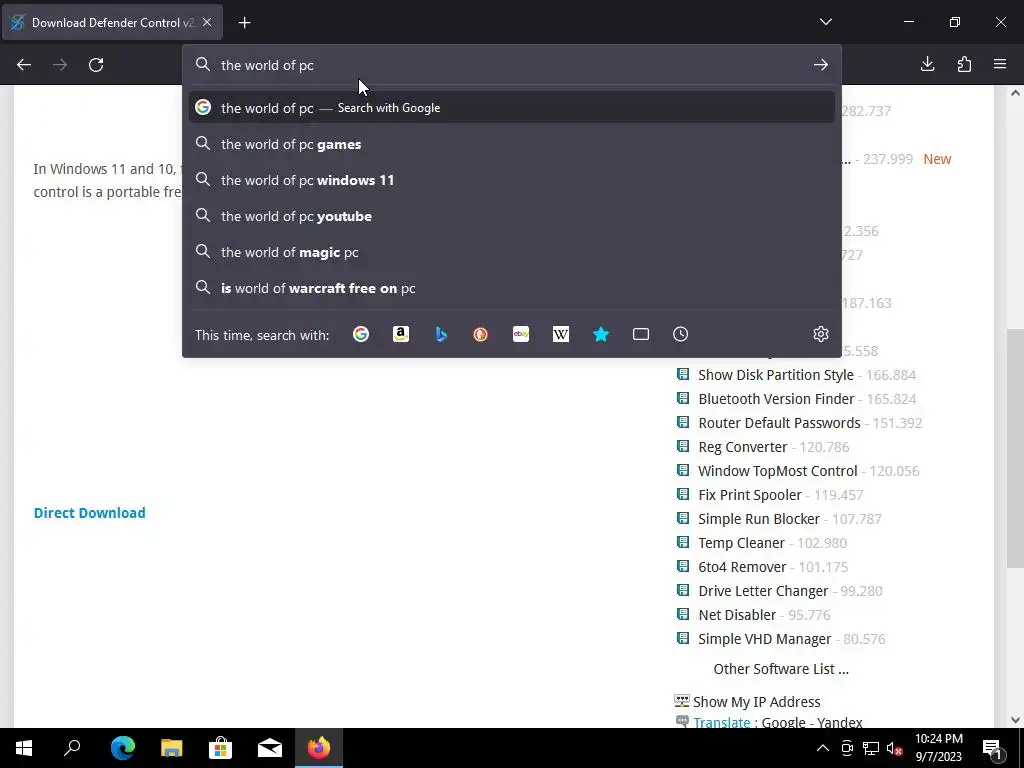Click the Go arrow in address bar

coord(821,65)
